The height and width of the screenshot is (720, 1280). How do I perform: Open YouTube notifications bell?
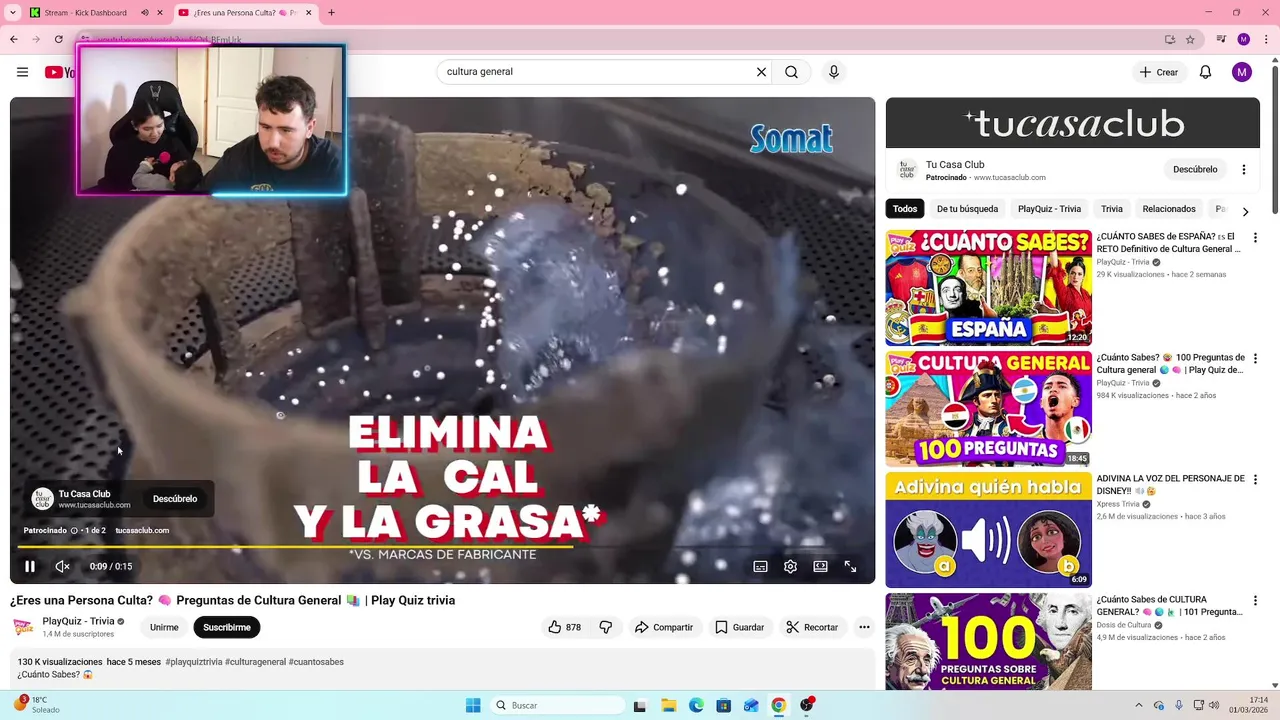1206,72
